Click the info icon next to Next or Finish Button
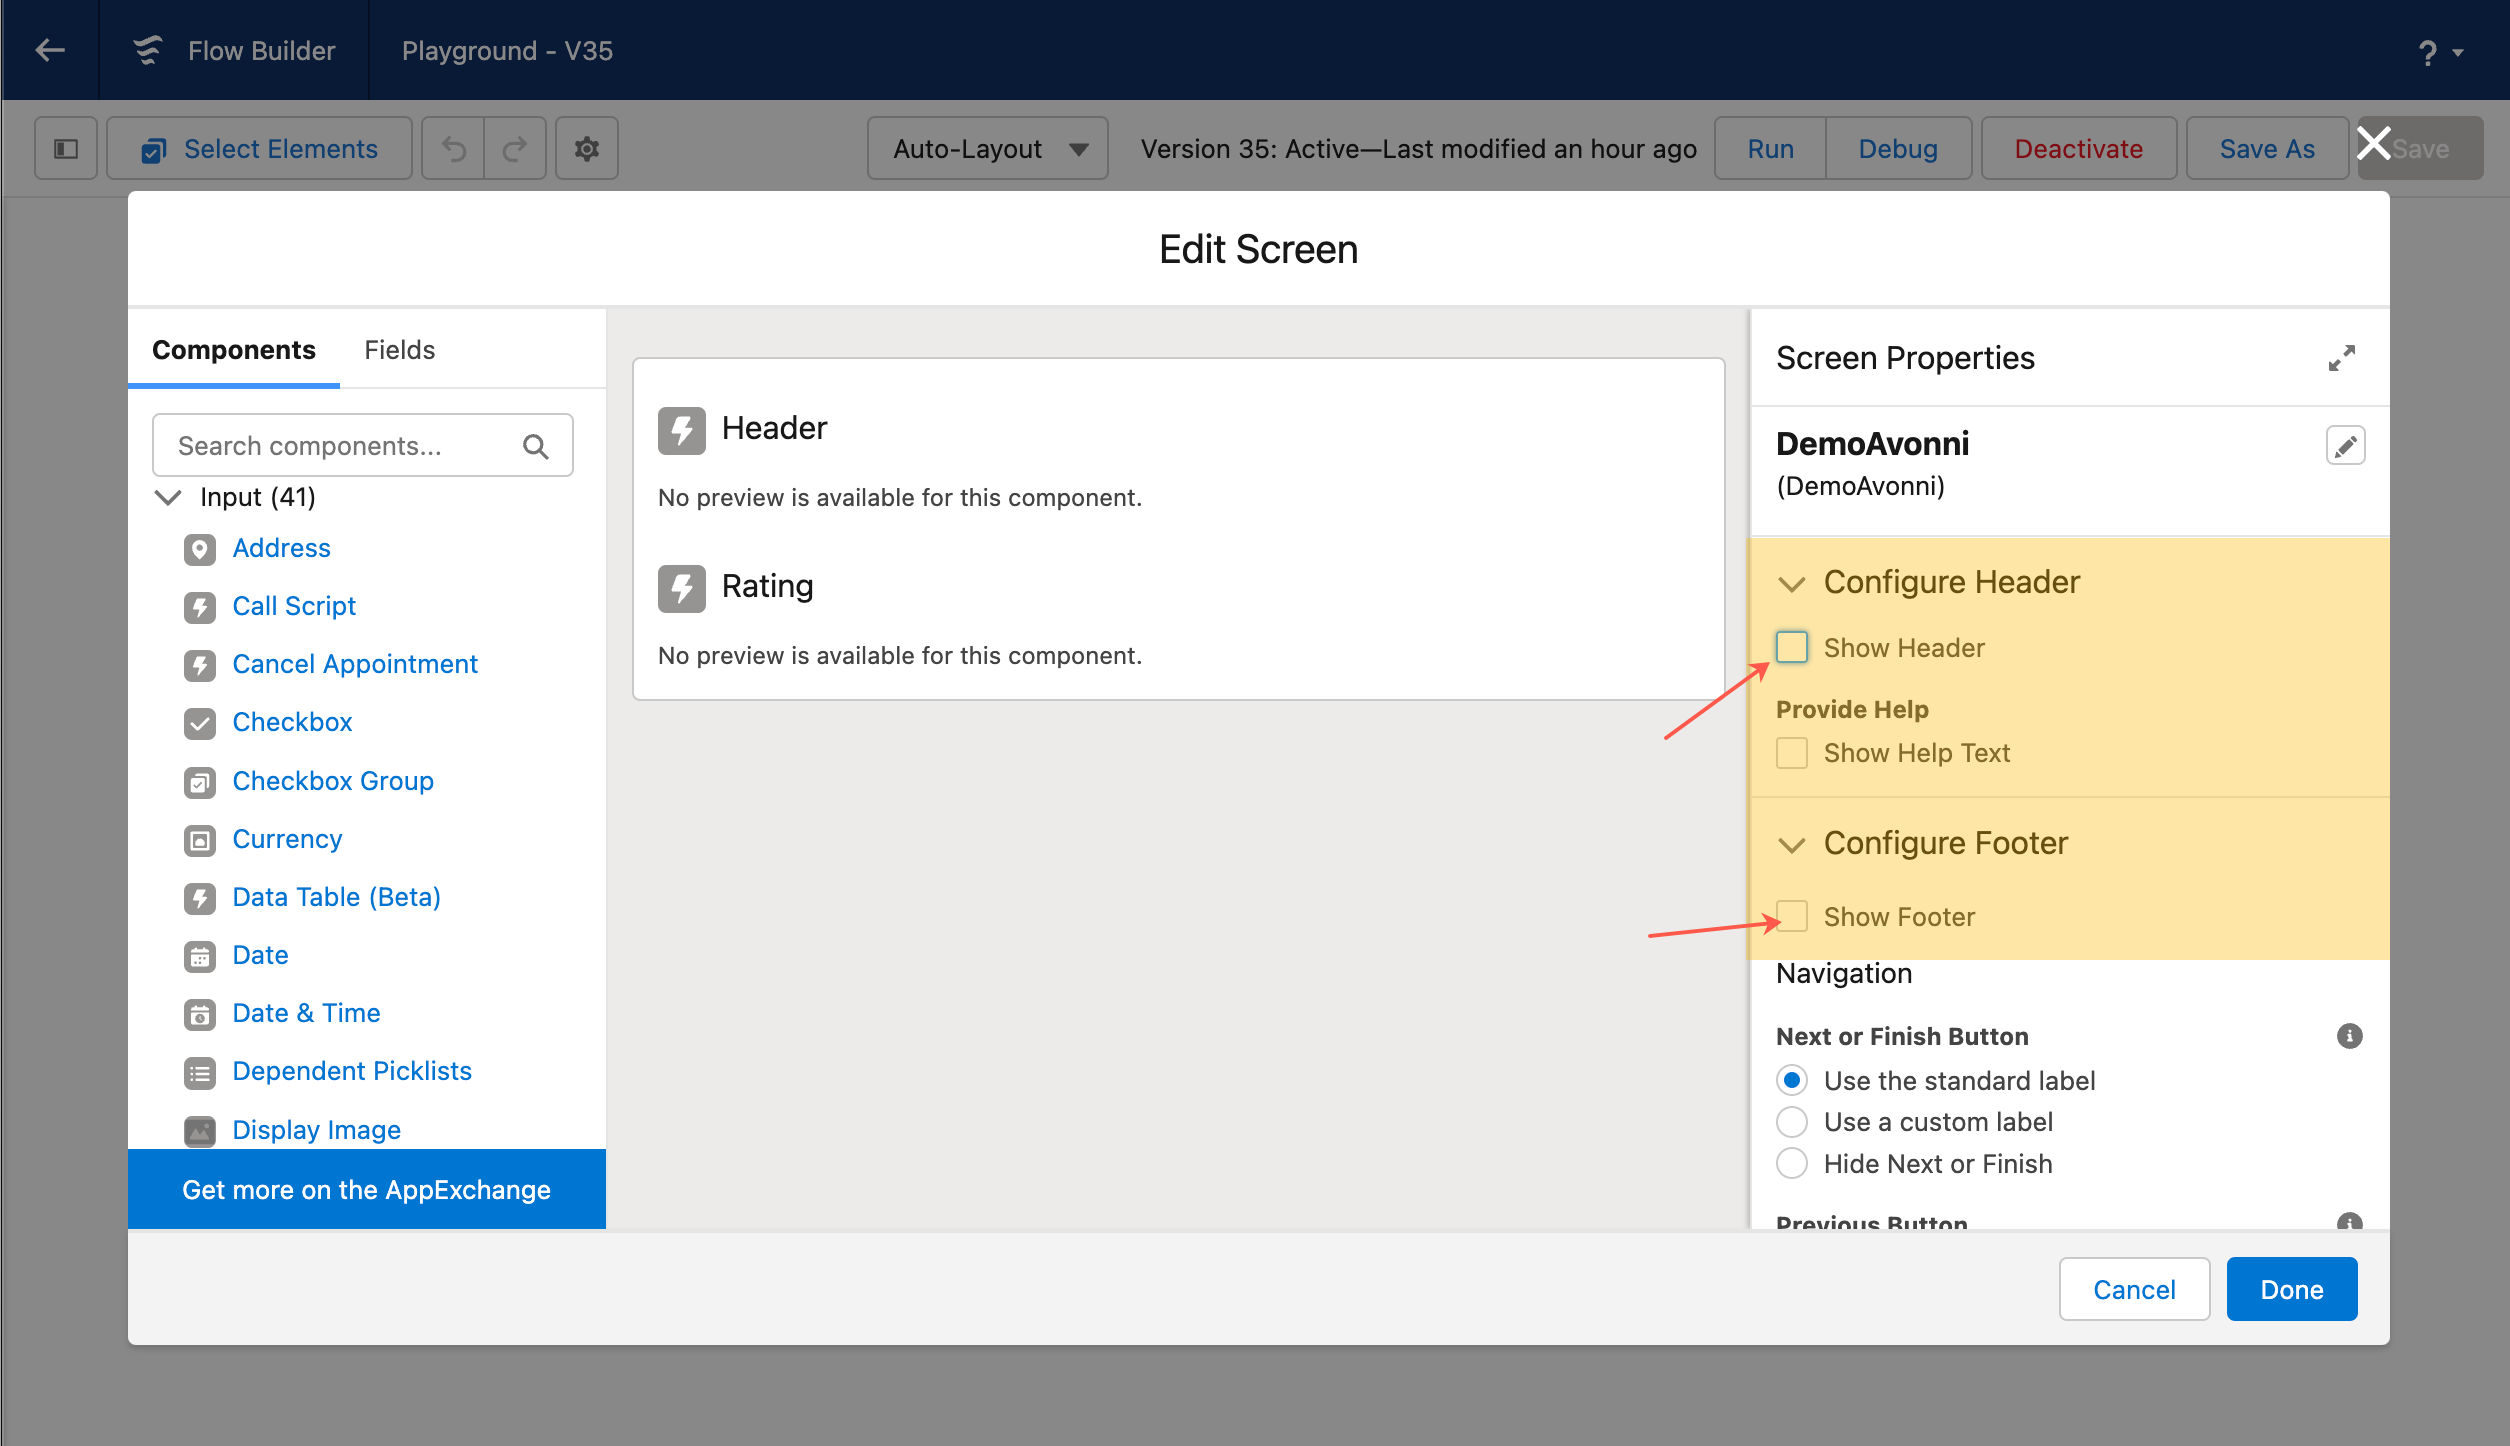2510x1446 pixels. click(2349, 1036)
